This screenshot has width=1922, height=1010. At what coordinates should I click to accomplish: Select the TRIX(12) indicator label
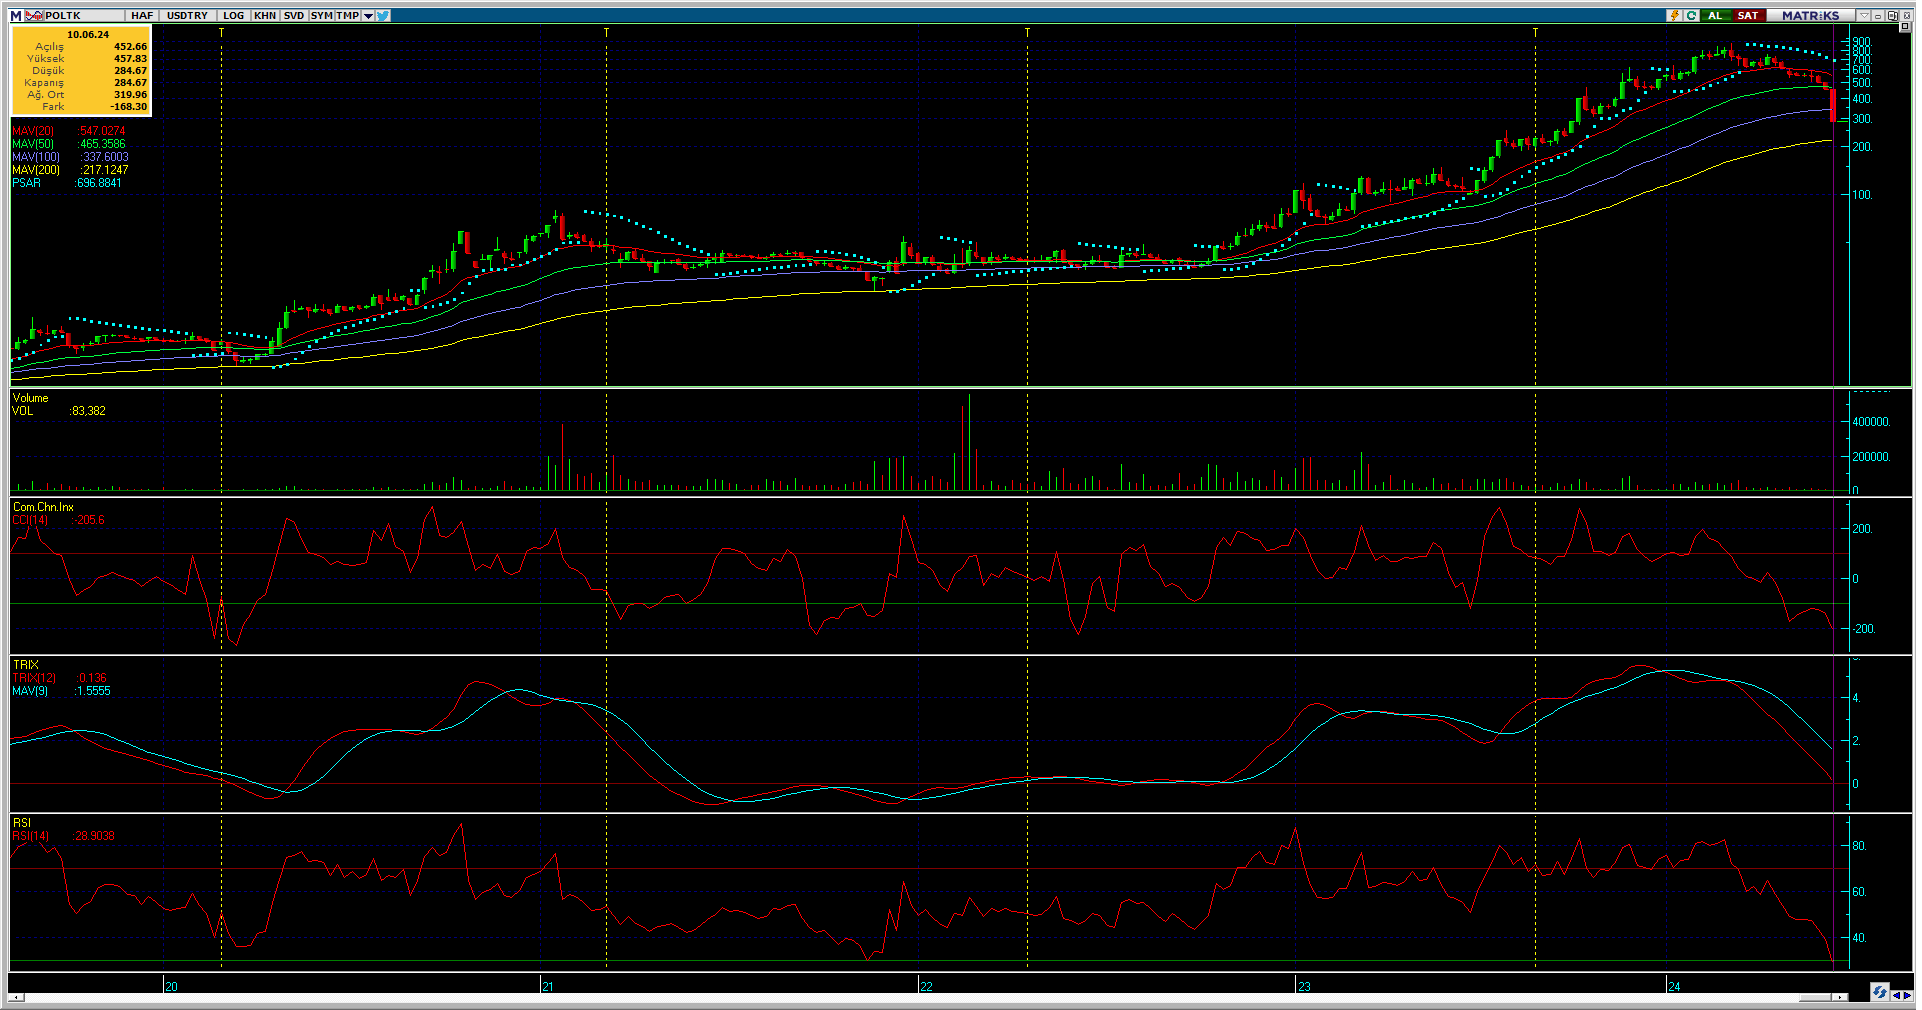[34, 678]
